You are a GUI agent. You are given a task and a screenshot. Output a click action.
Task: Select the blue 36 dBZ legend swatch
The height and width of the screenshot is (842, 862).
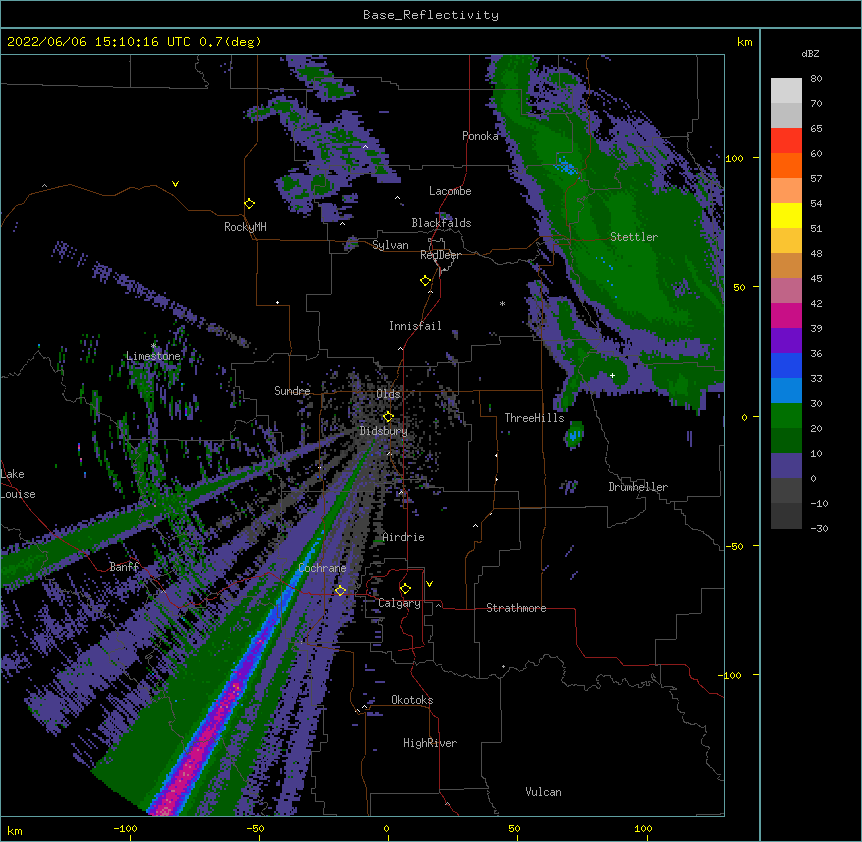[x=786, y=365]
